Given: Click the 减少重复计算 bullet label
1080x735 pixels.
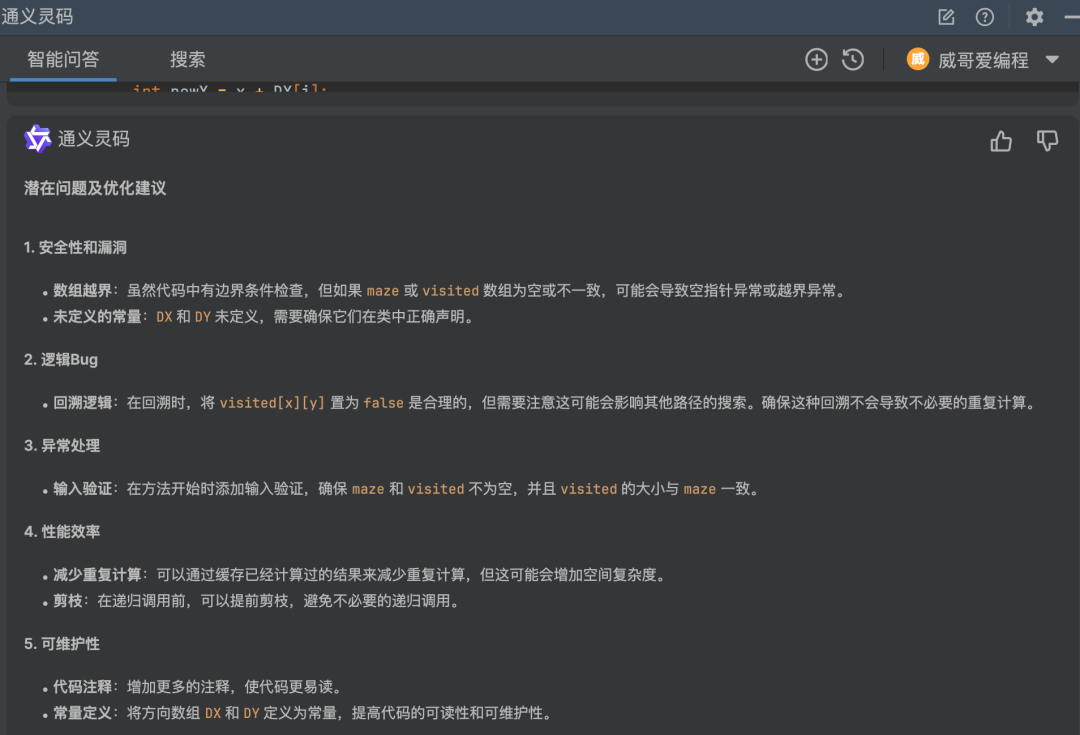Looking at the screenshot, I should click(x=97, y=575).
